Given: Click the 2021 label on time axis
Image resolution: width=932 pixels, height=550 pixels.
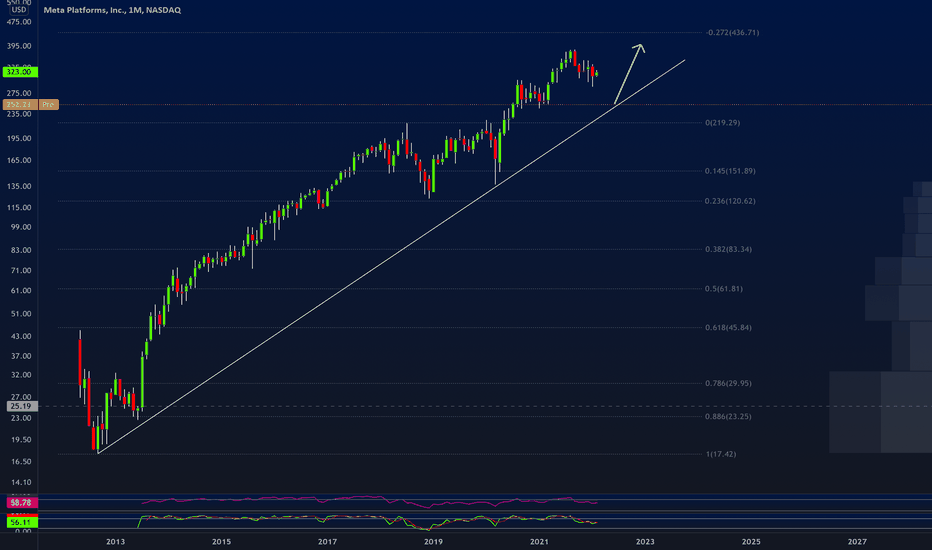Looking at the screenshot, I should (x=539, y=542).
